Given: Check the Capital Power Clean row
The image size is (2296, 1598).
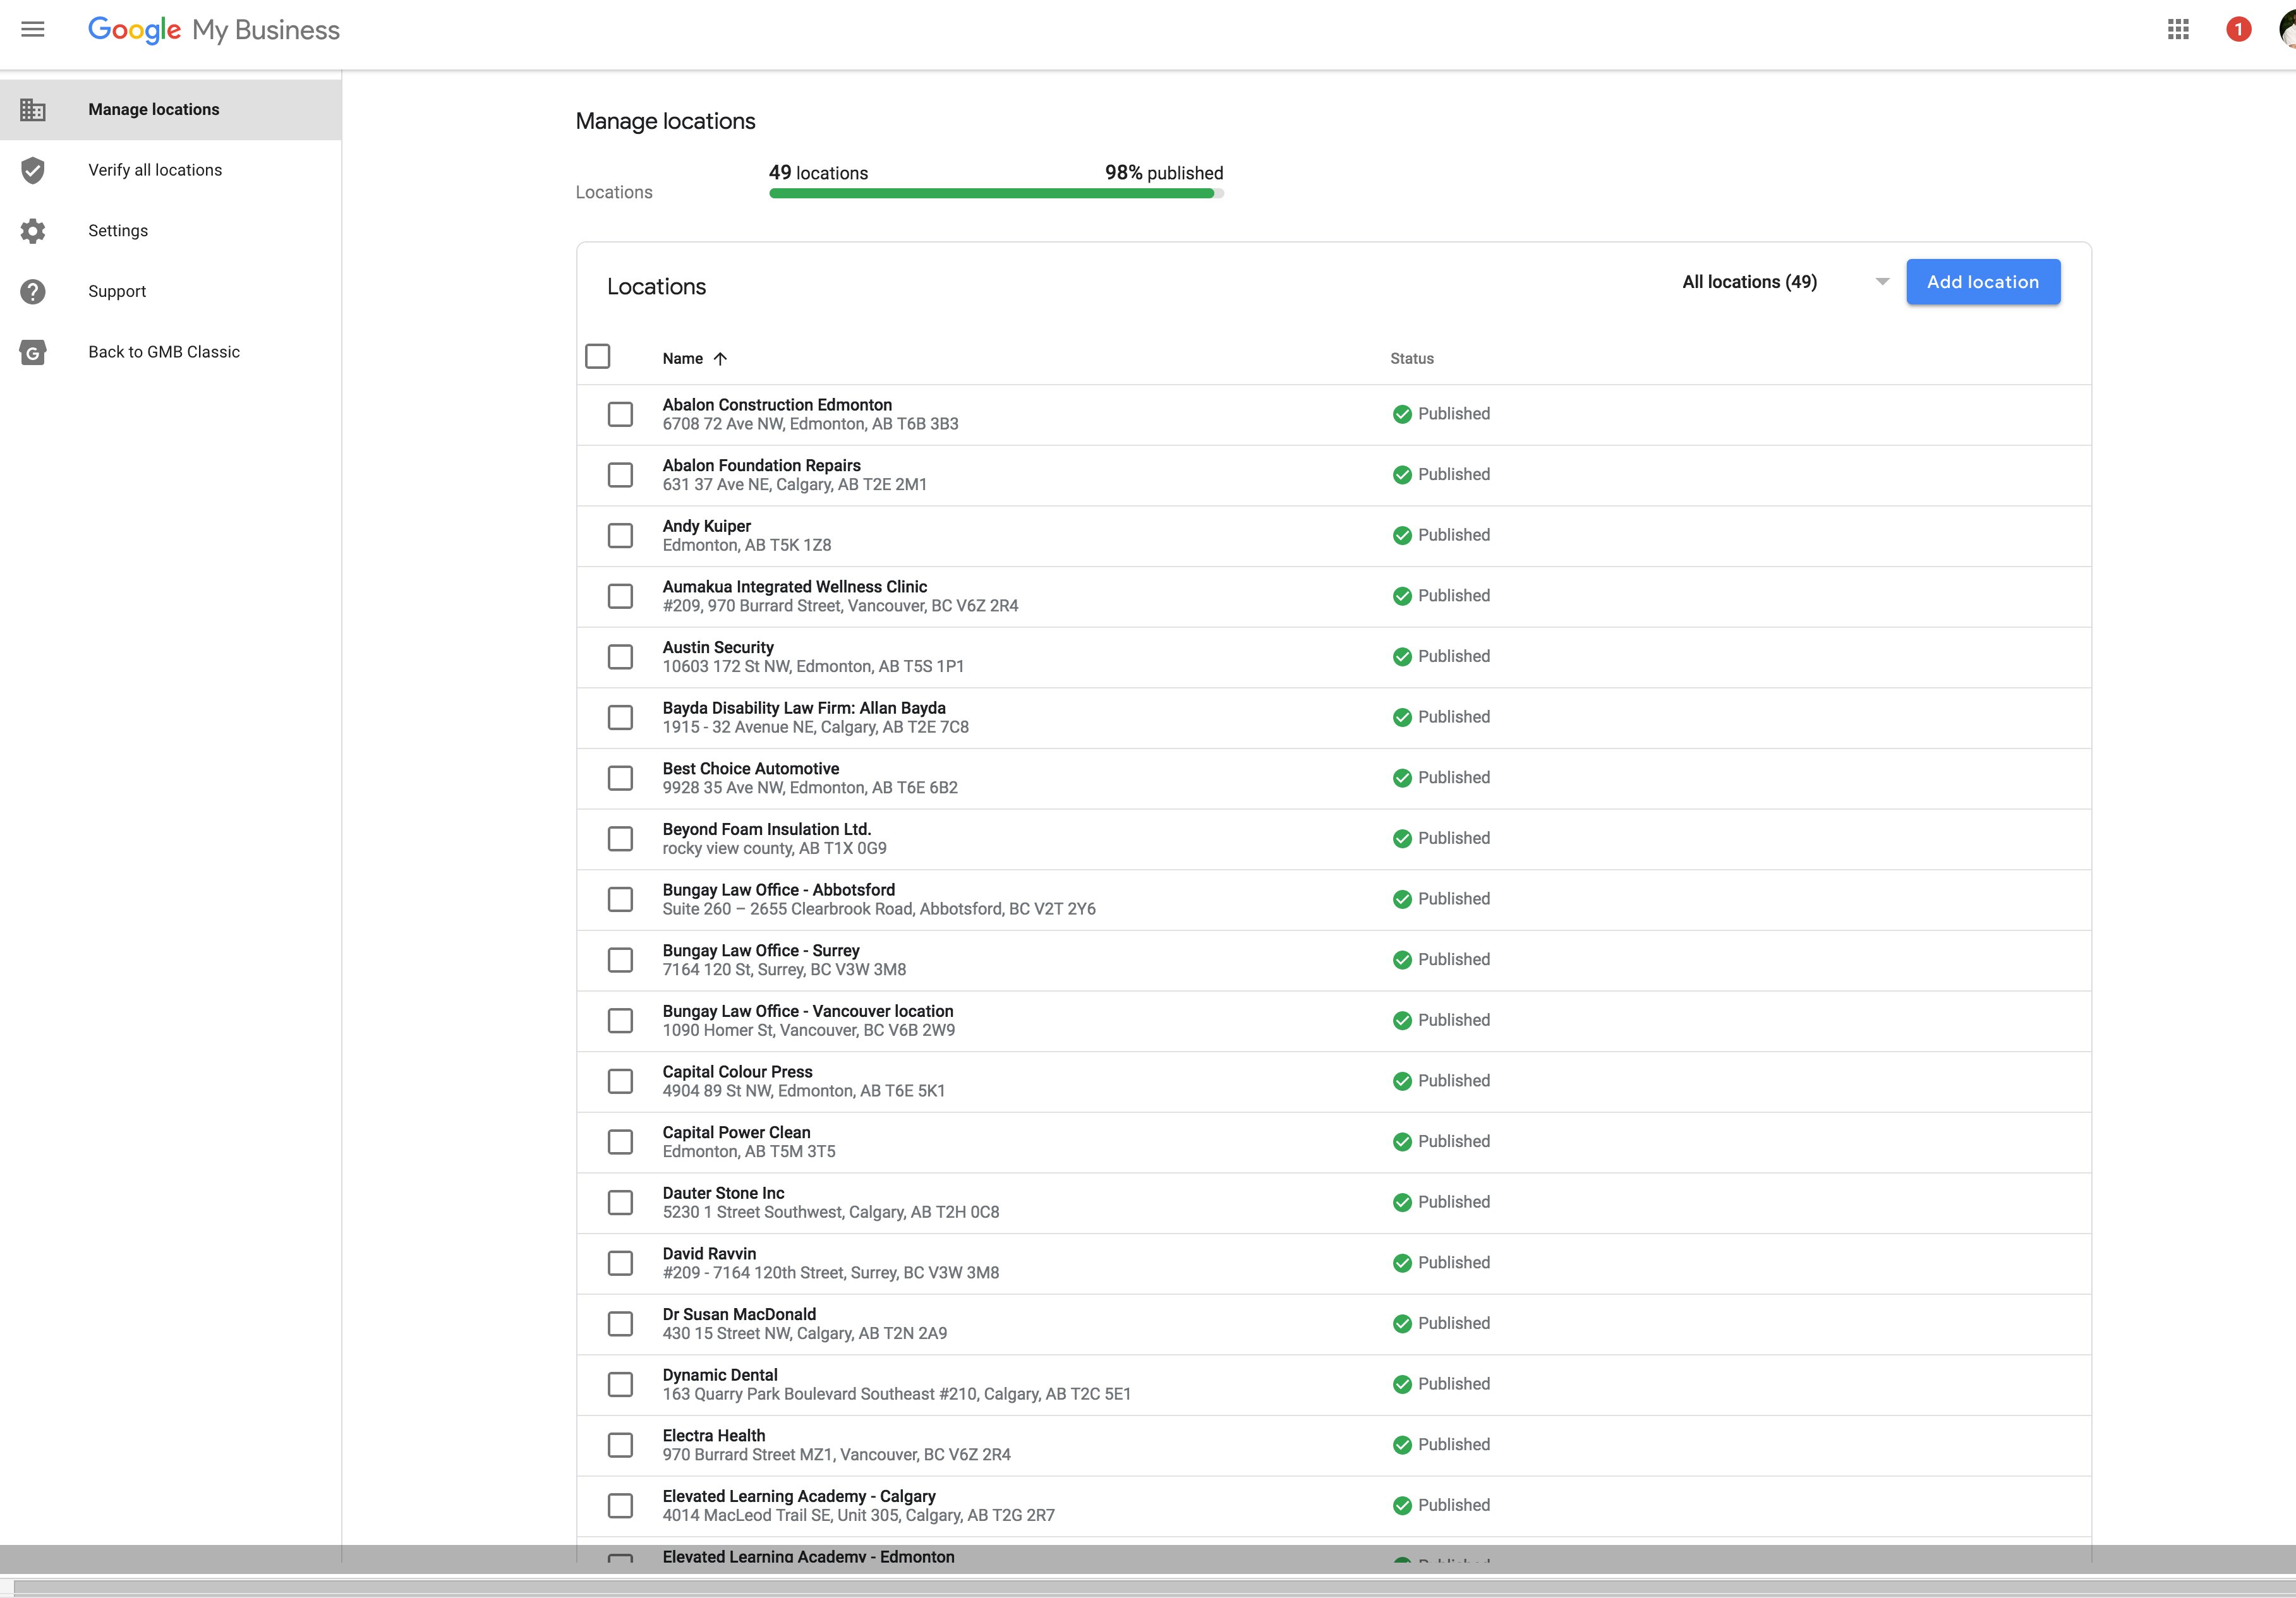Looking at the screenshot, I should click(x=620, y=1142).
